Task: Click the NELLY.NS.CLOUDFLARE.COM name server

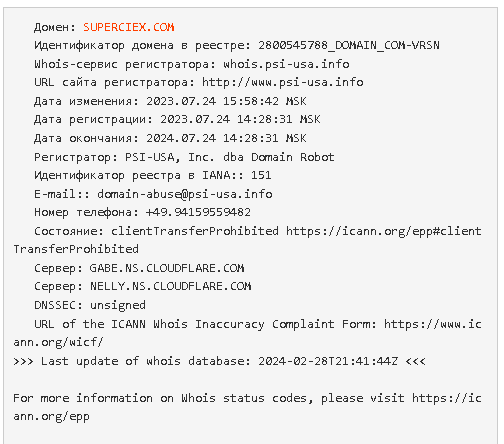Action: [171, 286]
